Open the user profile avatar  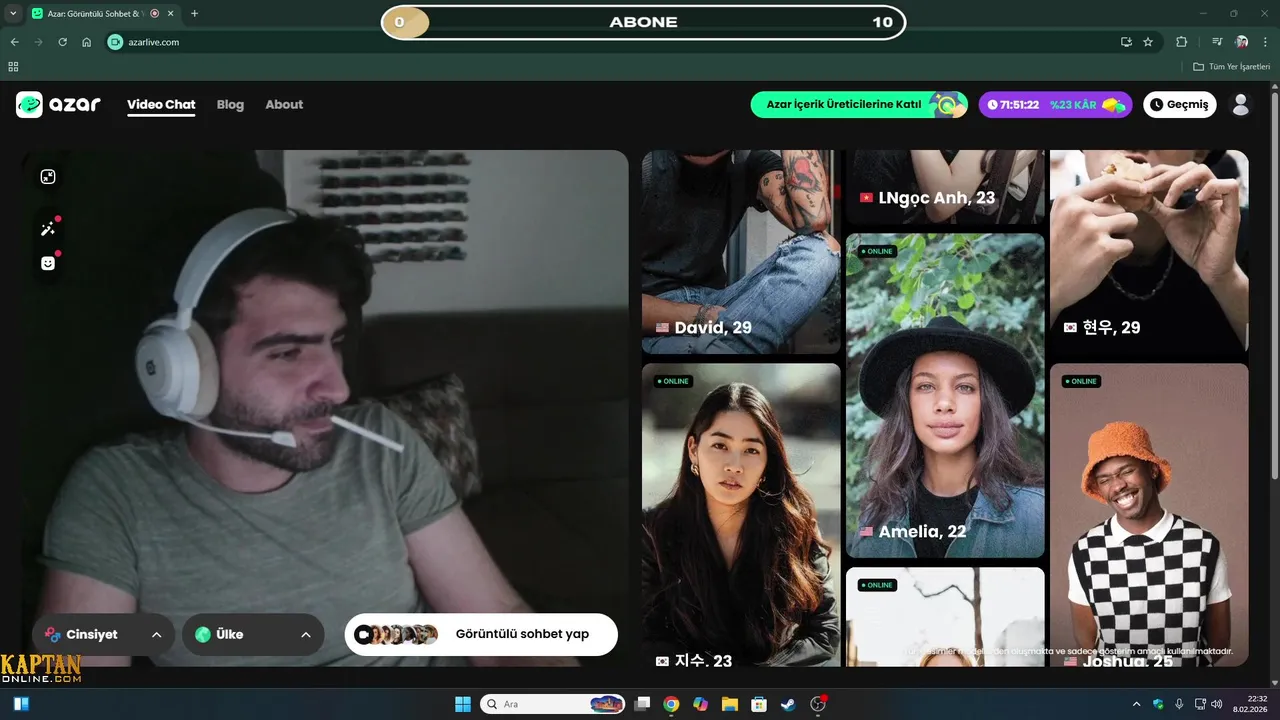coord(1241,104)
